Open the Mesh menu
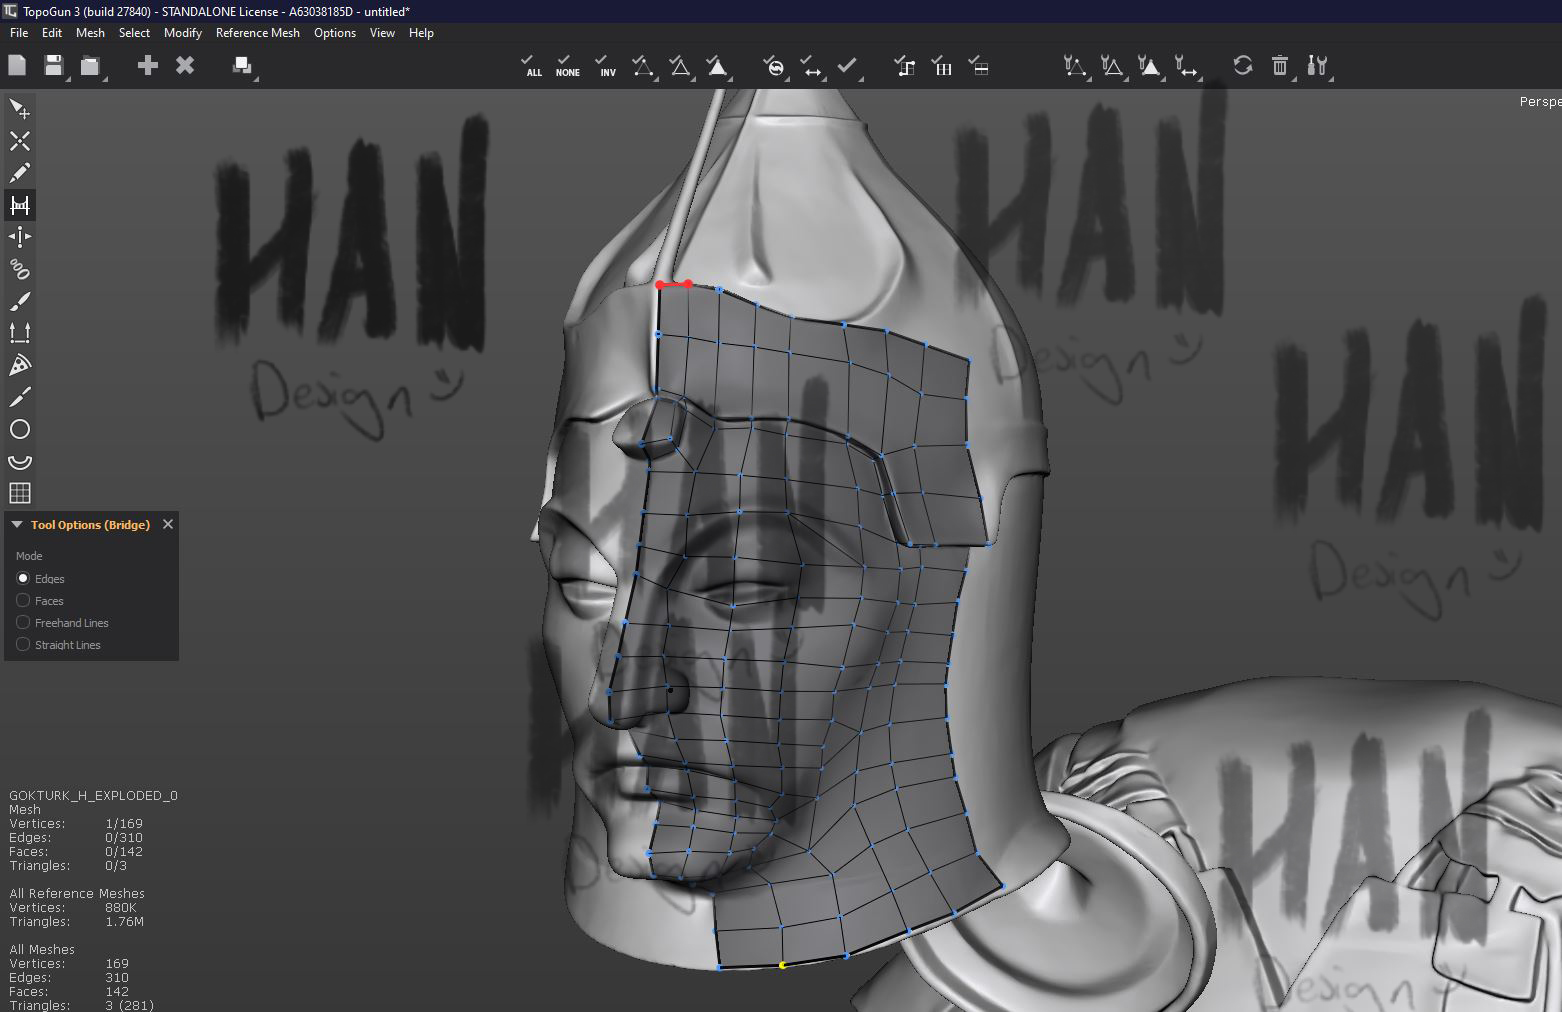Image resolution: width=1562 pixels, height=1012 pixels. (90, 33)
